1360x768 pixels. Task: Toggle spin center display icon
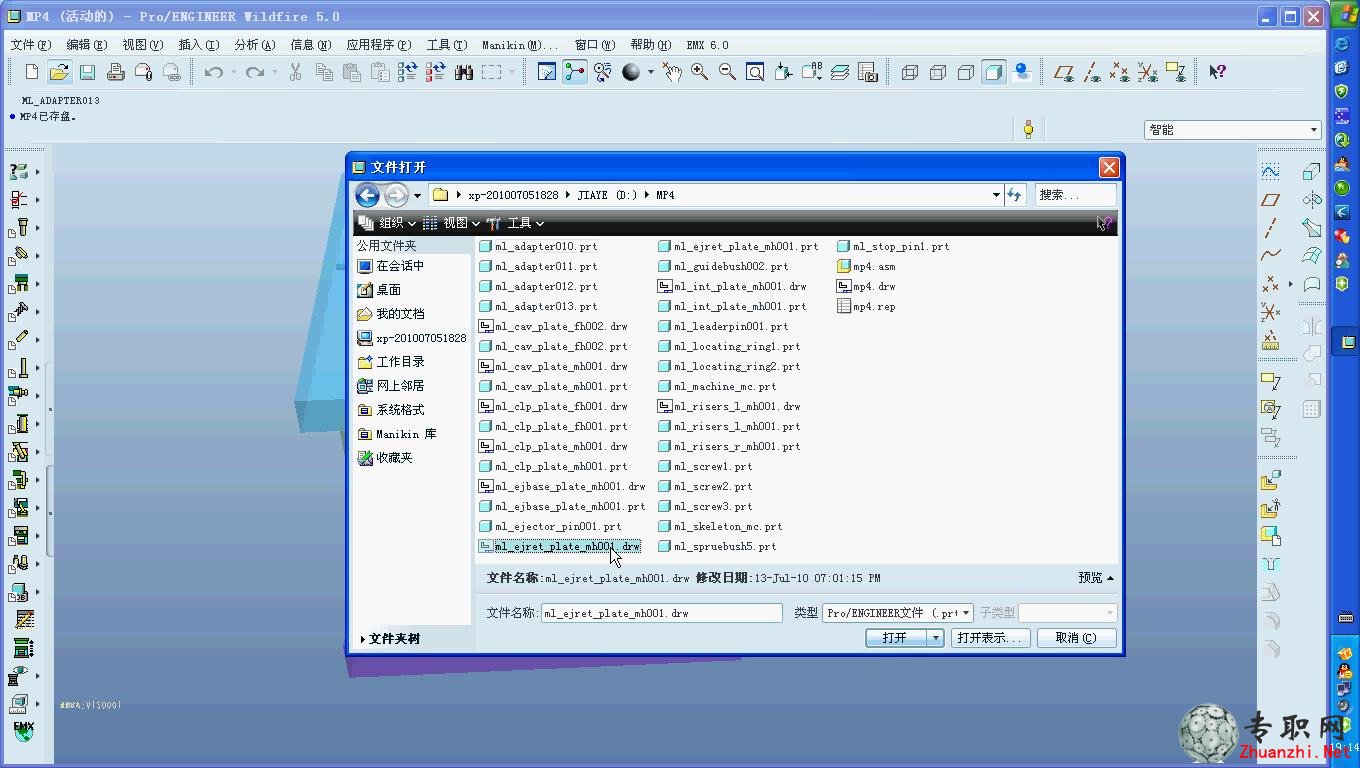pos(575,72)
